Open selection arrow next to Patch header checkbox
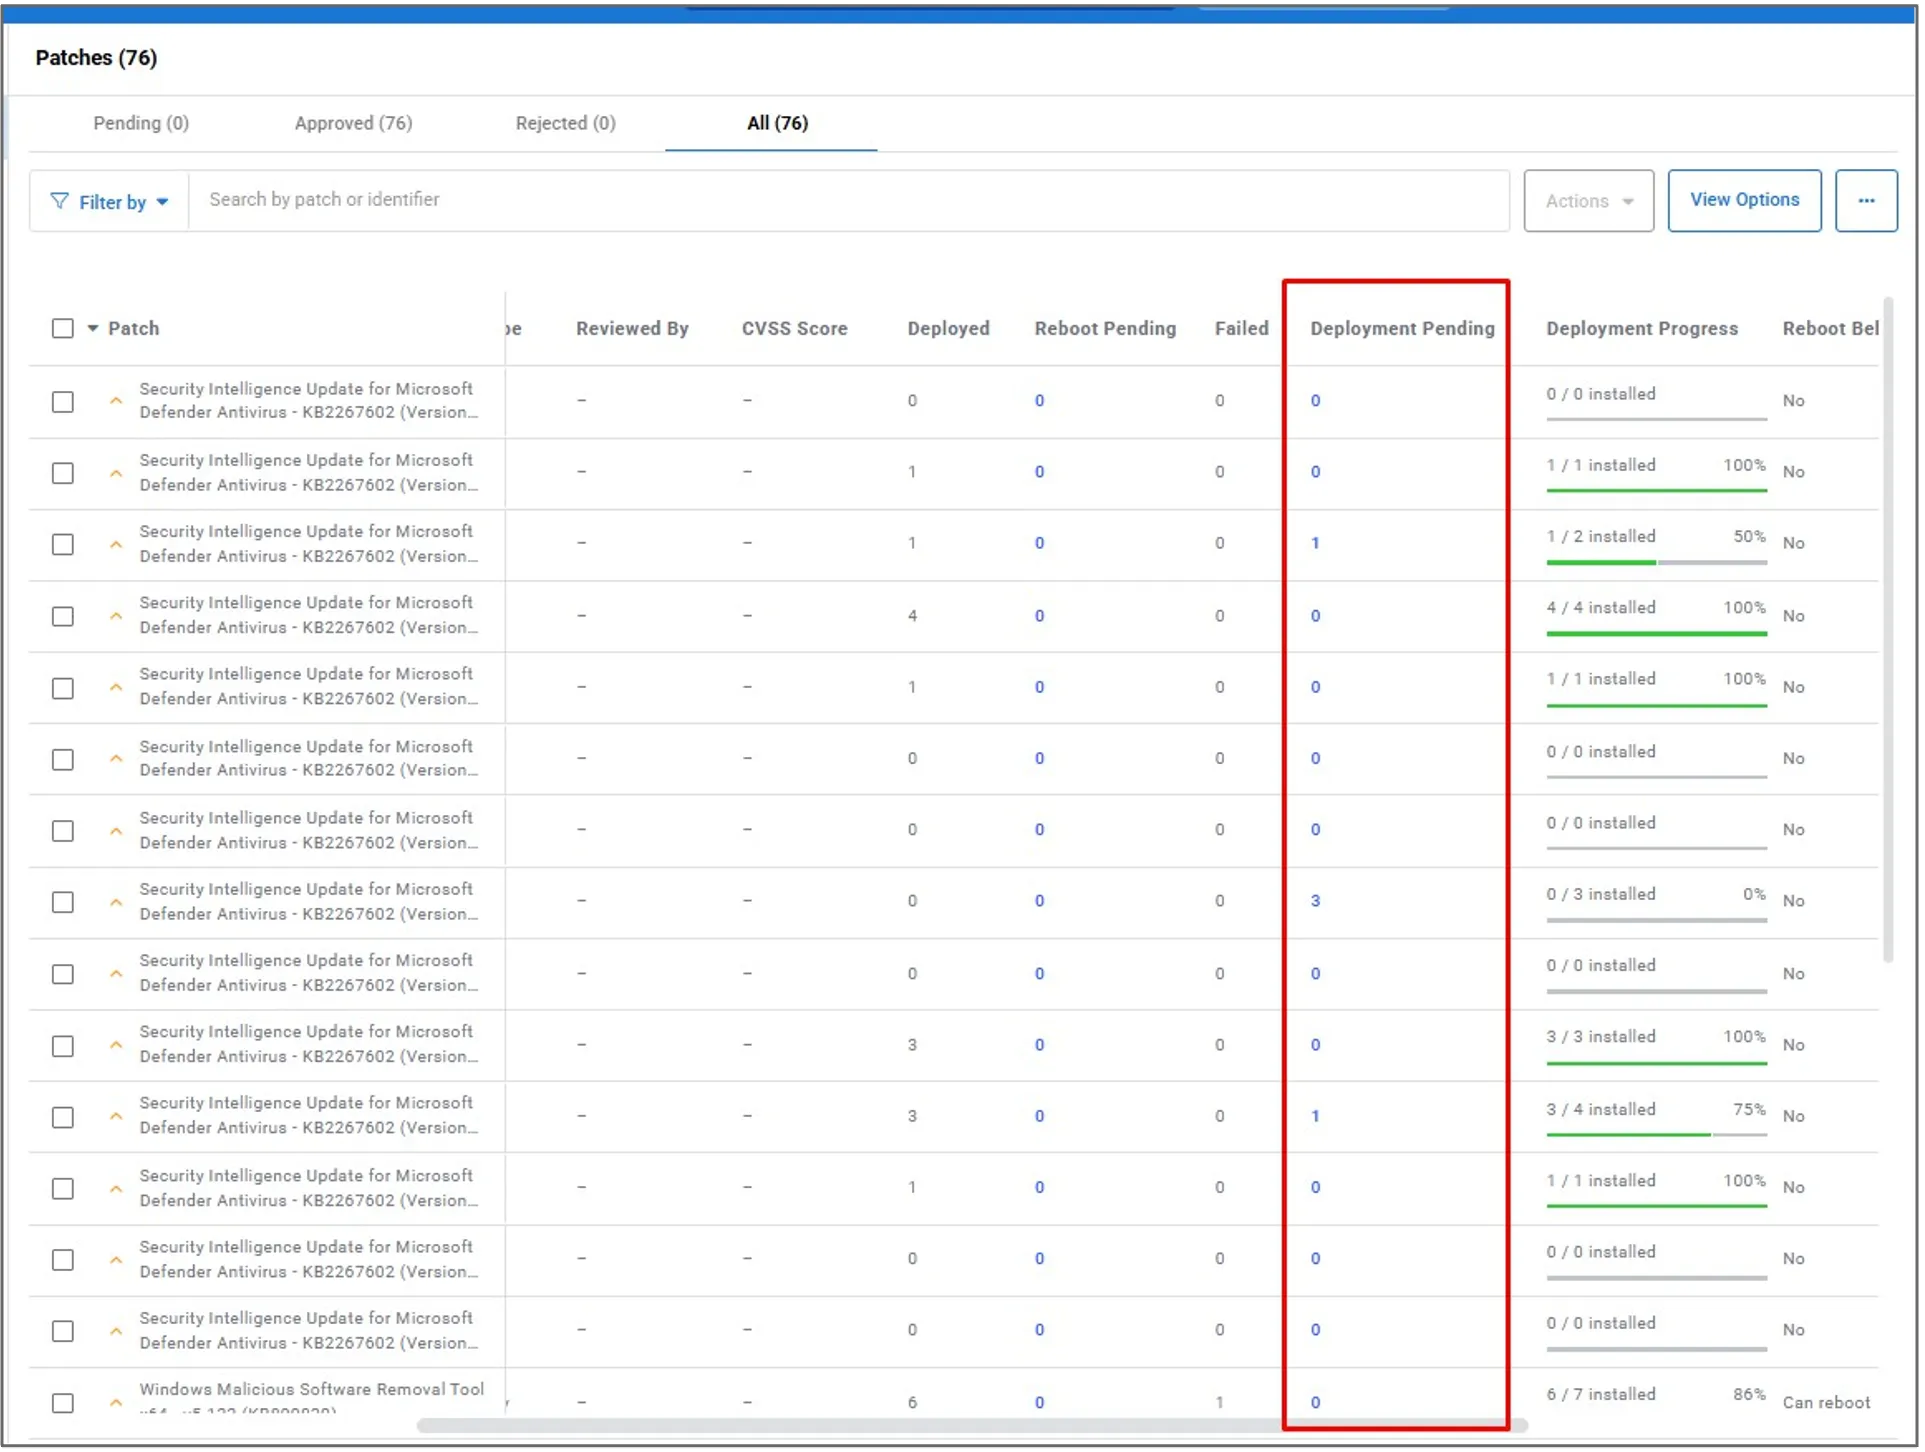1925x1452 pixels. tap(93, 328)
